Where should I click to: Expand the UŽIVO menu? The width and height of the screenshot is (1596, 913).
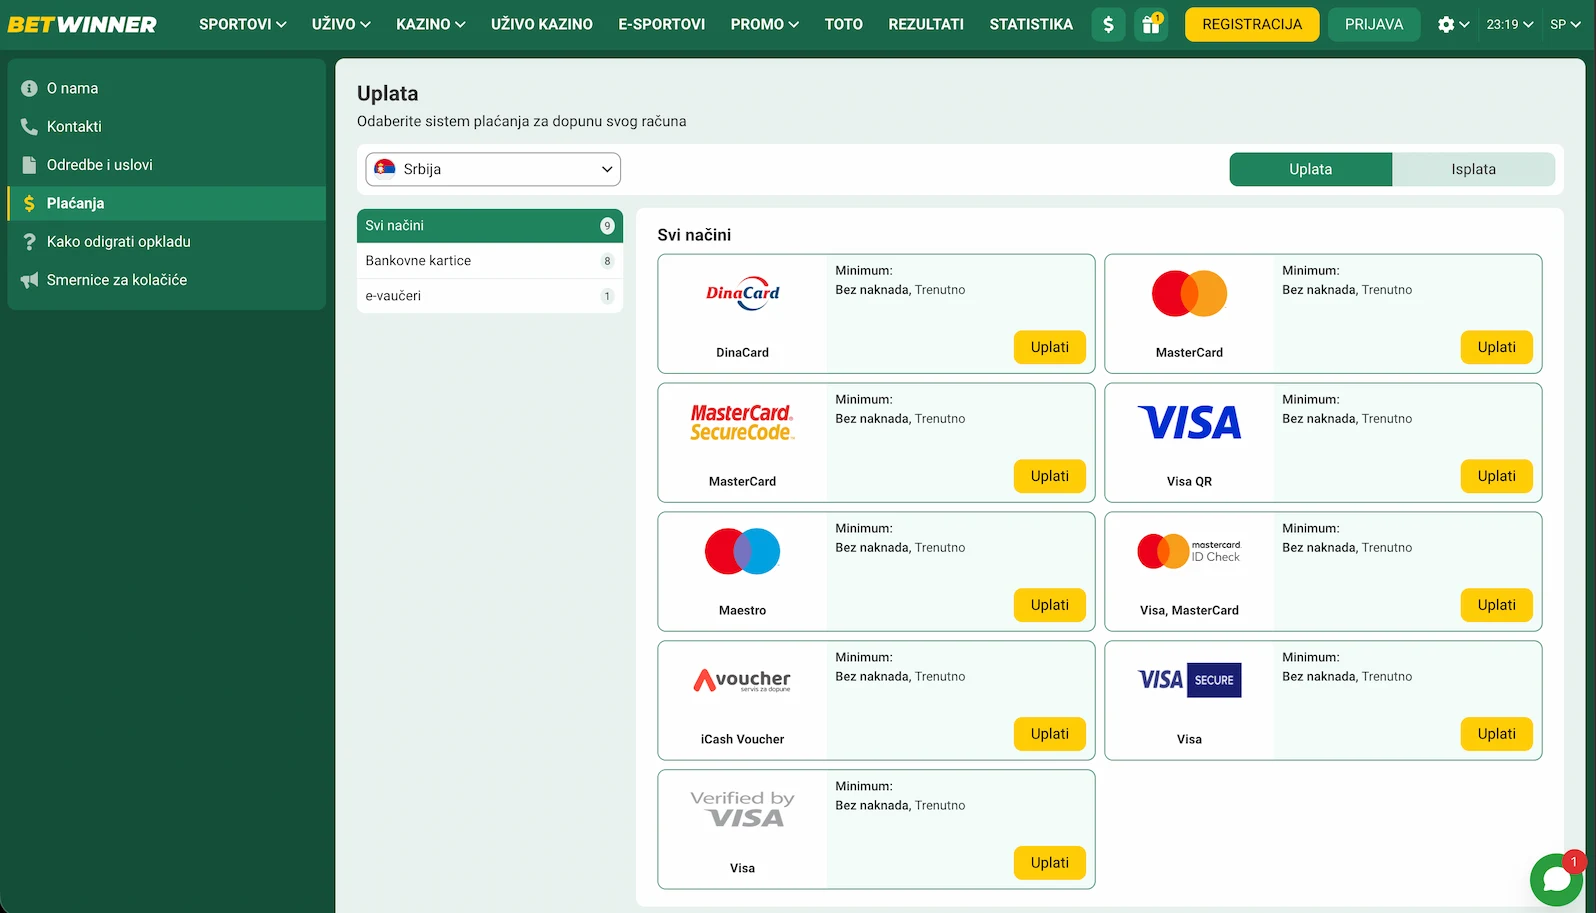click(x=341, y=24)
